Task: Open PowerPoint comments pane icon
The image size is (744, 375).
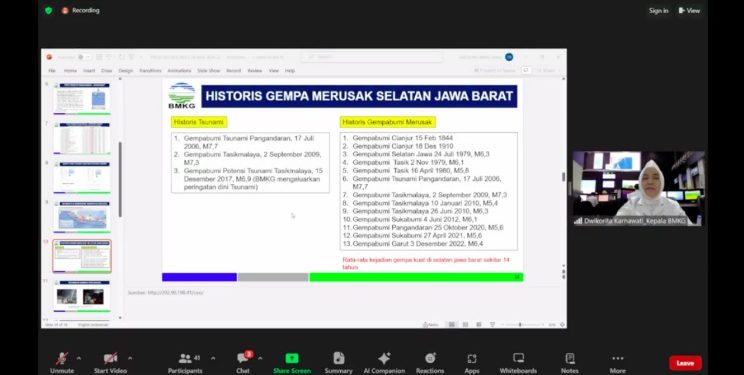Action: click(x=526, y=70)
